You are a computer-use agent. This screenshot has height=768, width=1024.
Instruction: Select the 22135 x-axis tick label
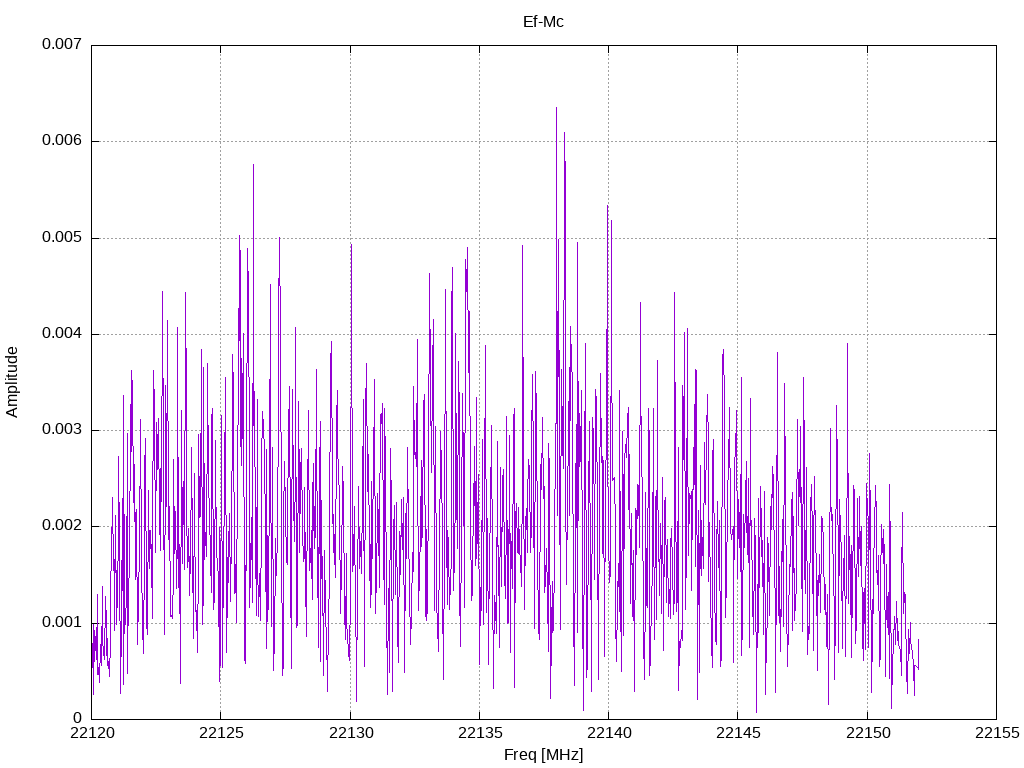tap(480, 733)
